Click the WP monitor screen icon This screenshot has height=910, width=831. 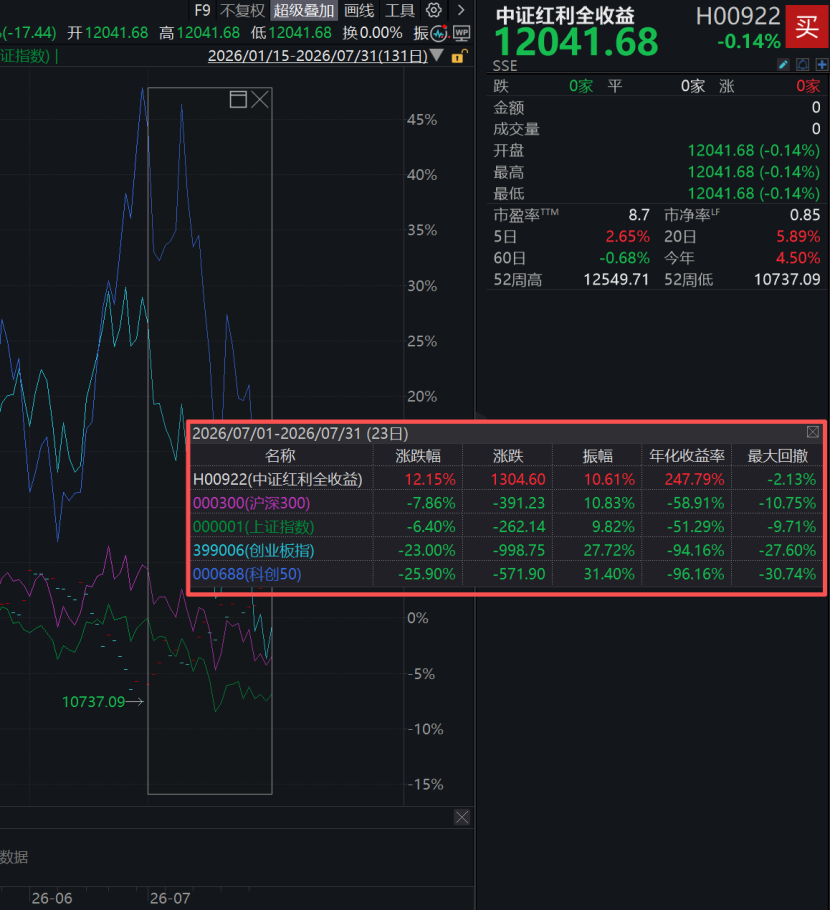(462, 33)
